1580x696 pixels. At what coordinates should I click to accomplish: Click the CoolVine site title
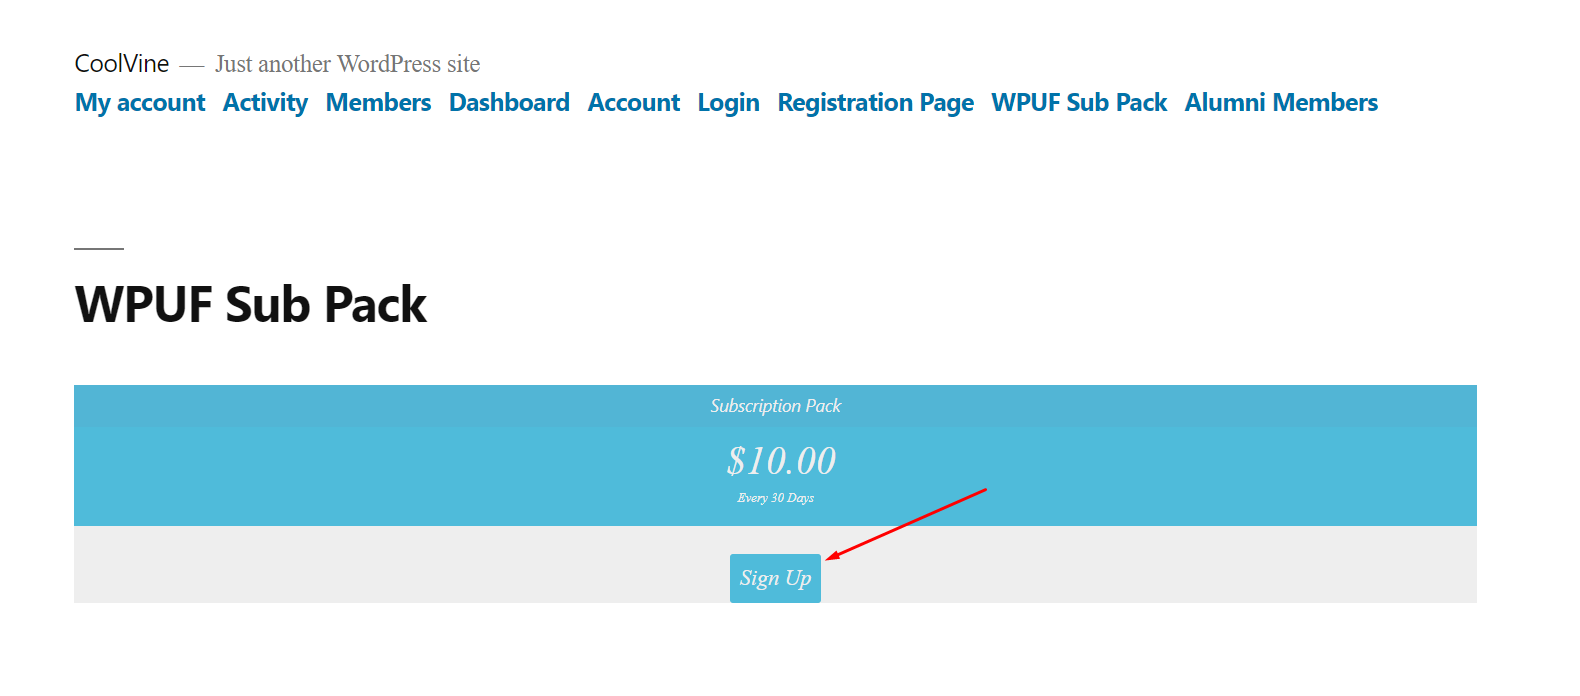tap(121, 62)
